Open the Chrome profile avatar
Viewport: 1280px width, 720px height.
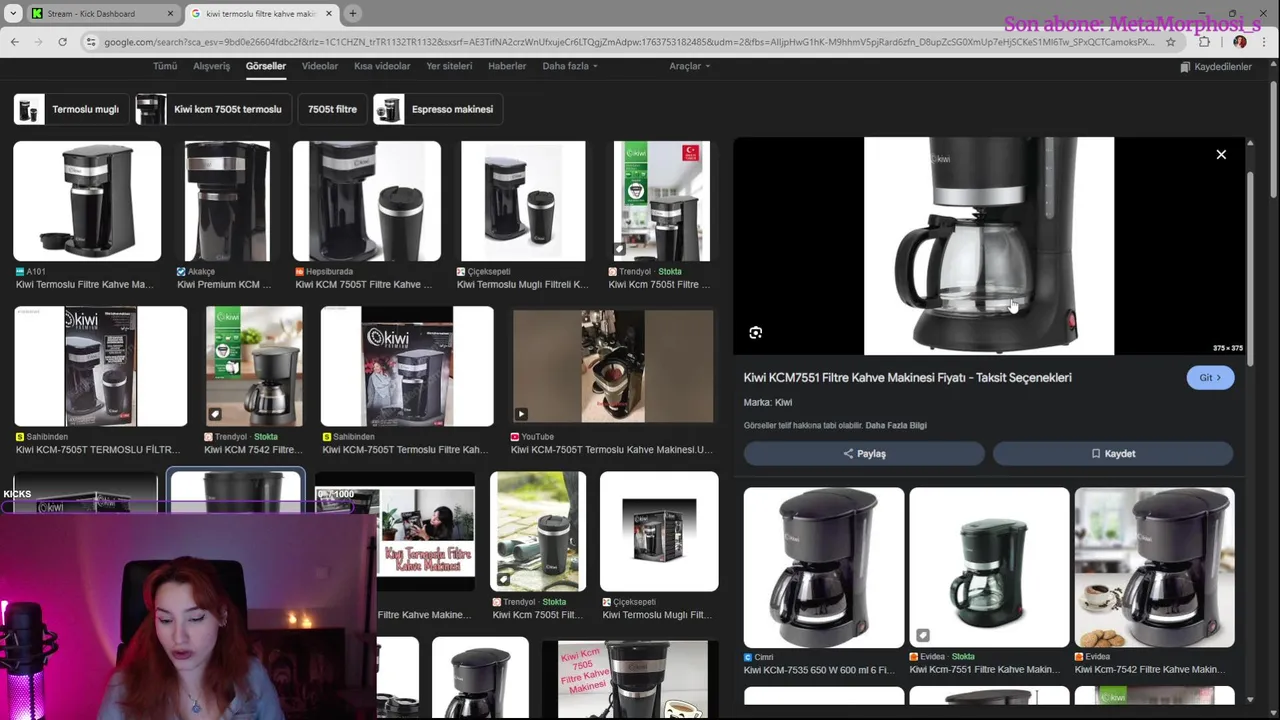[x=1240, y=42]
